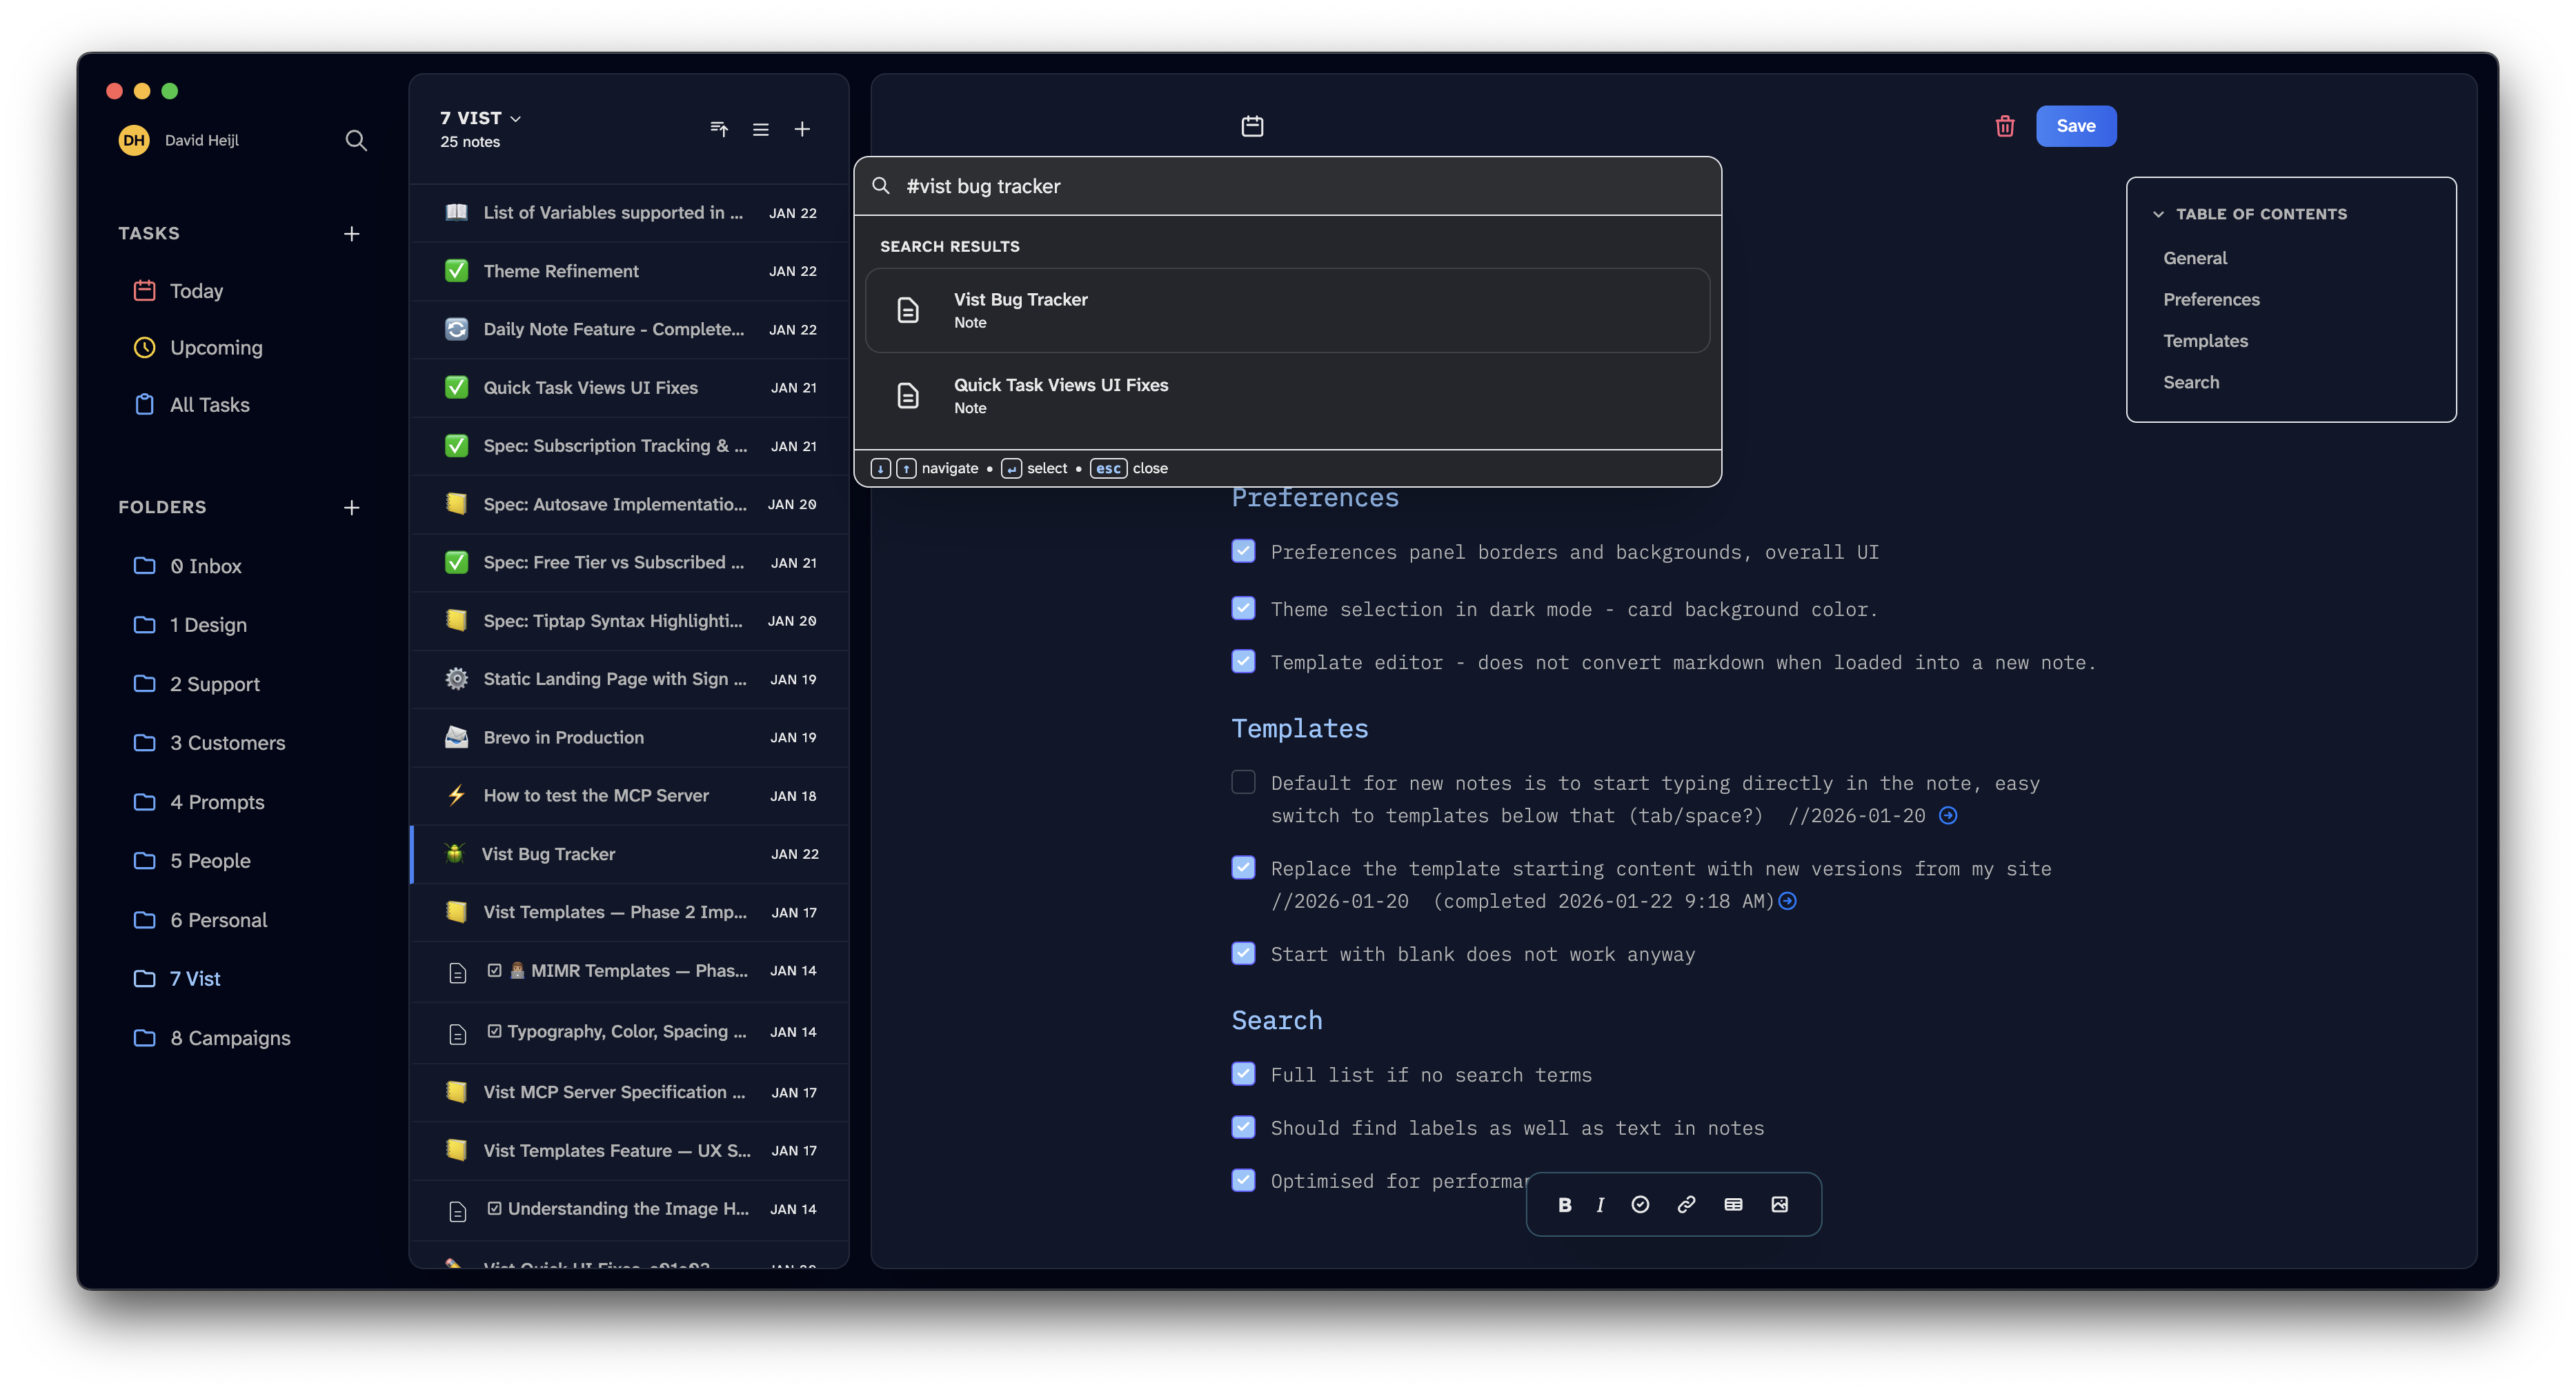Screen dimensions: 2576x1392
Task: Open the sort options in the note list
Action: 718,129
